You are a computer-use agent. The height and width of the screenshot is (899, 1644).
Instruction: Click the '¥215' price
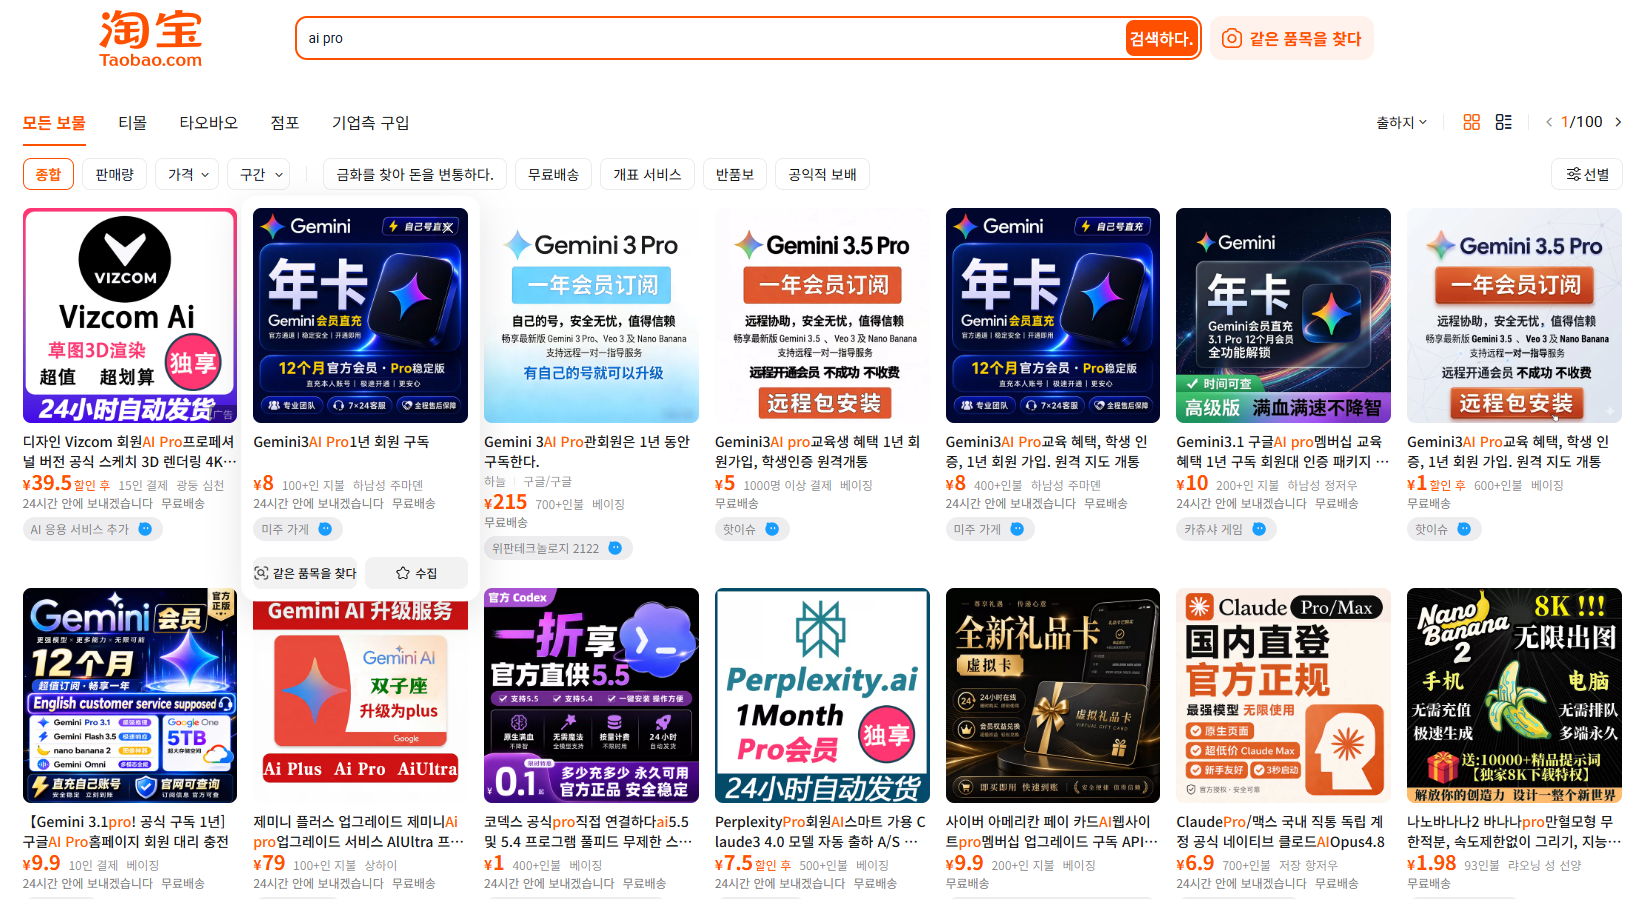[506, 502]
